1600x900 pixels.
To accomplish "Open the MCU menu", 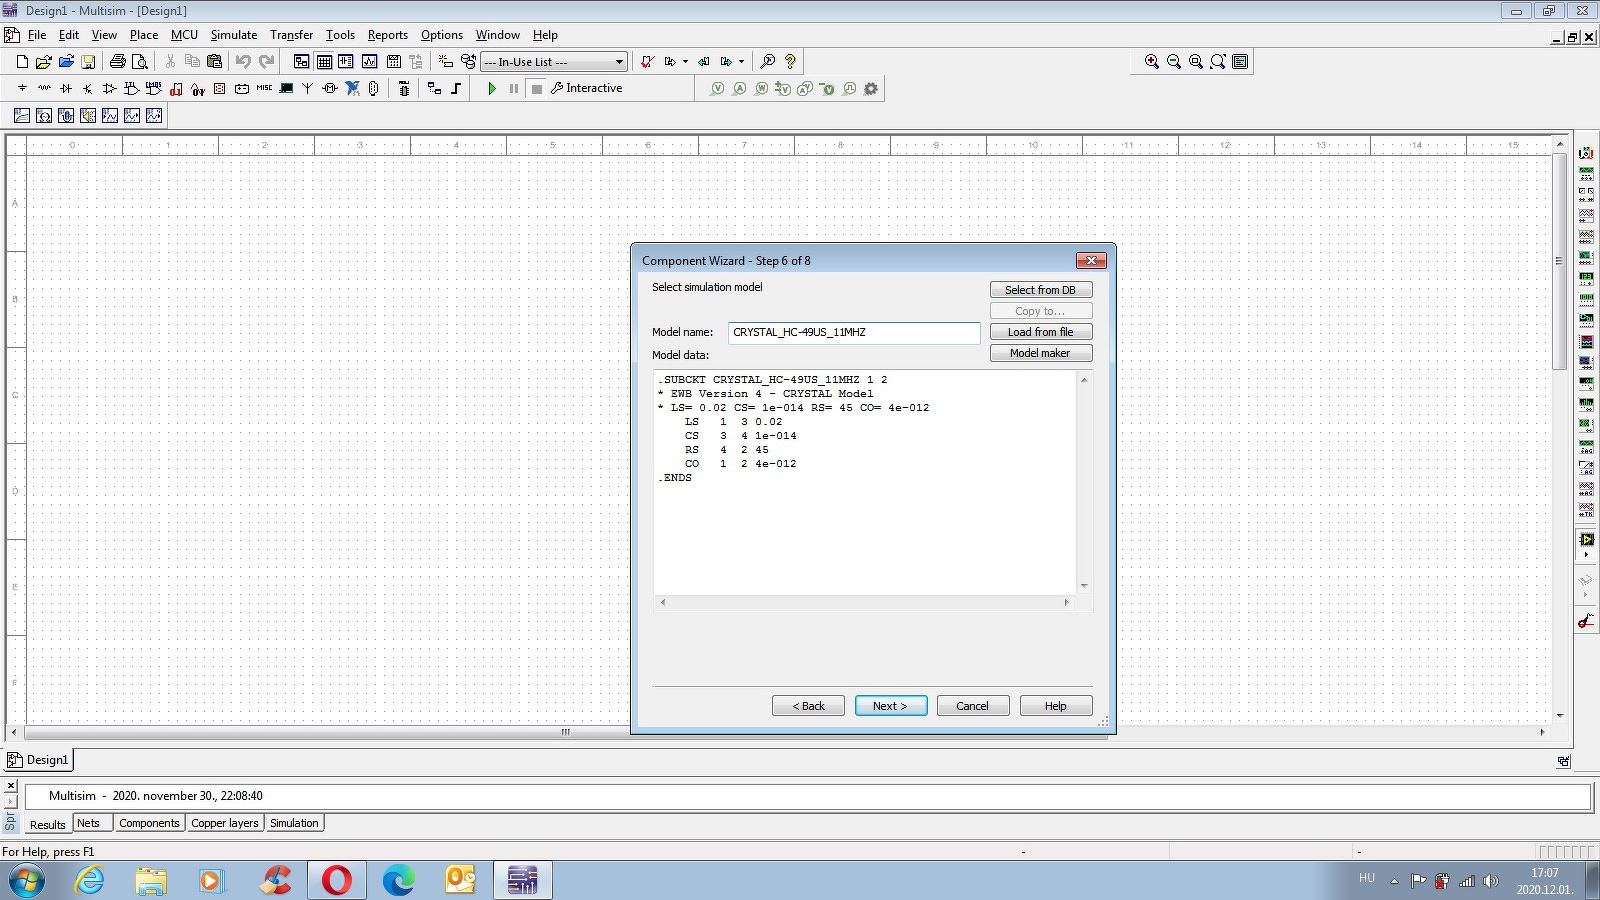I will click(x=184, y=35).
